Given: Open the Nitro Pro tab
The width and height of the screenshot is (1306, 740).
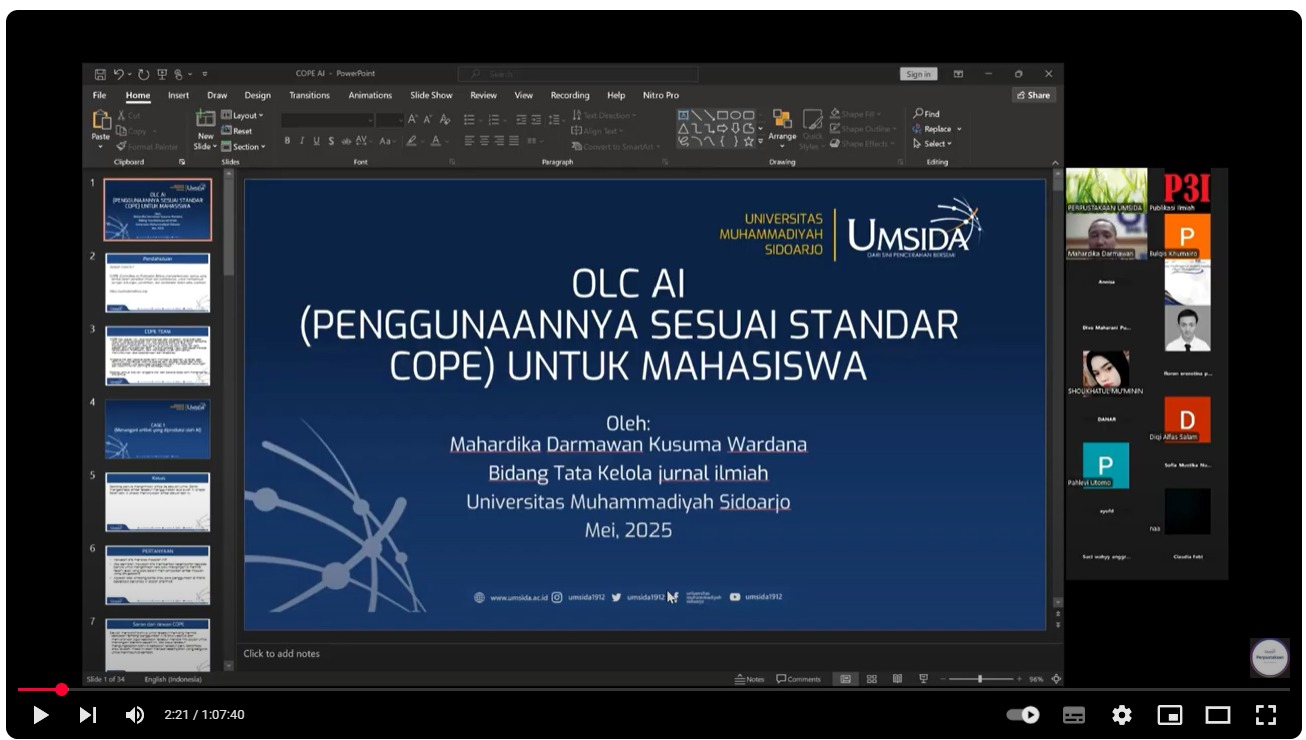Looking at the screenshot, I should pos(660,95).
